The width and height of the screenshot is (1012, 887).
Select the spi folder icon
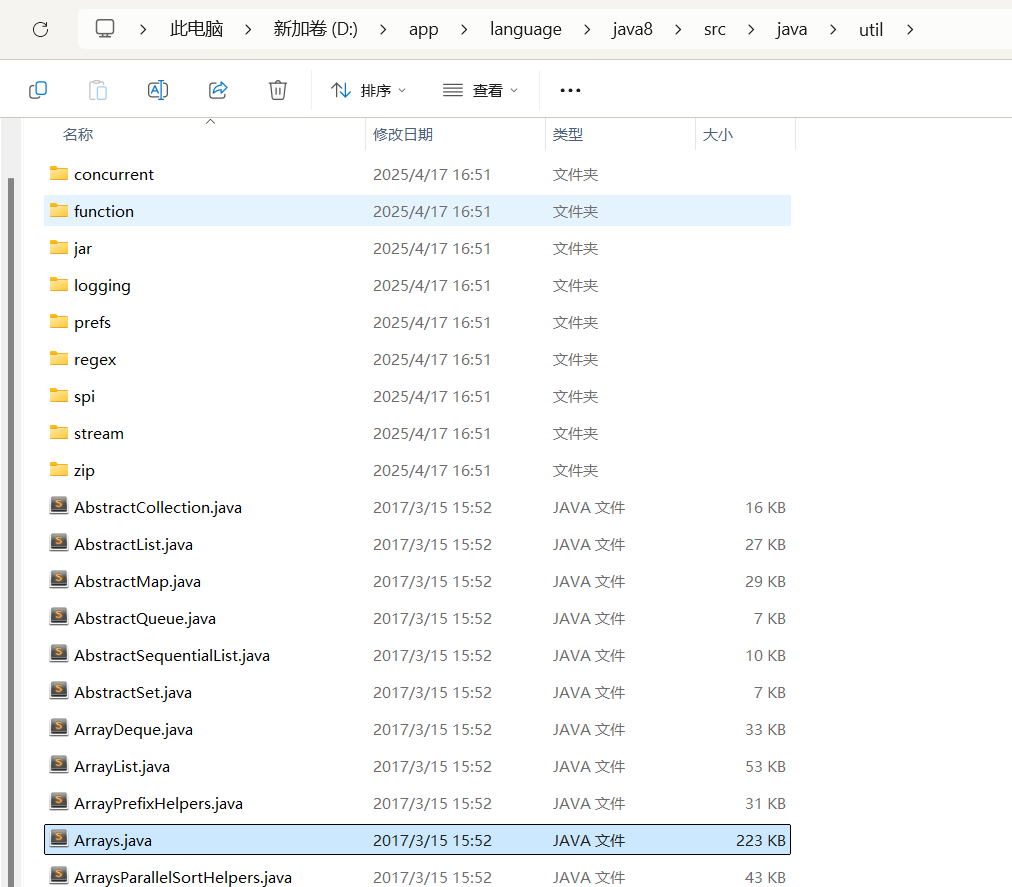pos(59,395)
